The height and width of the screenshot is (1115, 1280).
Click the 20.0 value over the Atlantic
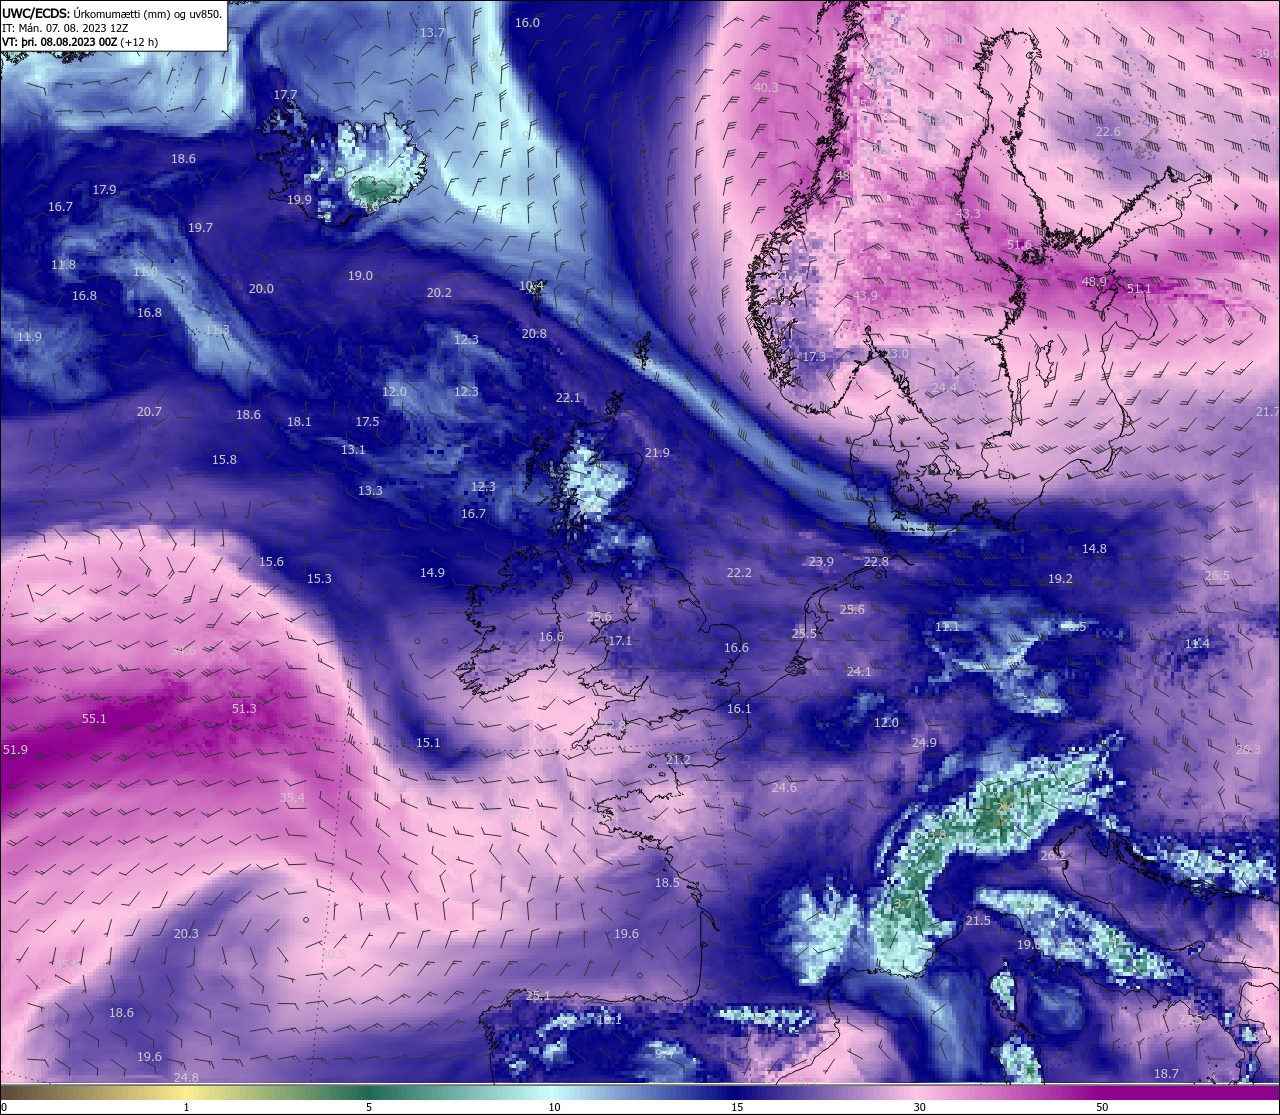(x=261, y=289)
